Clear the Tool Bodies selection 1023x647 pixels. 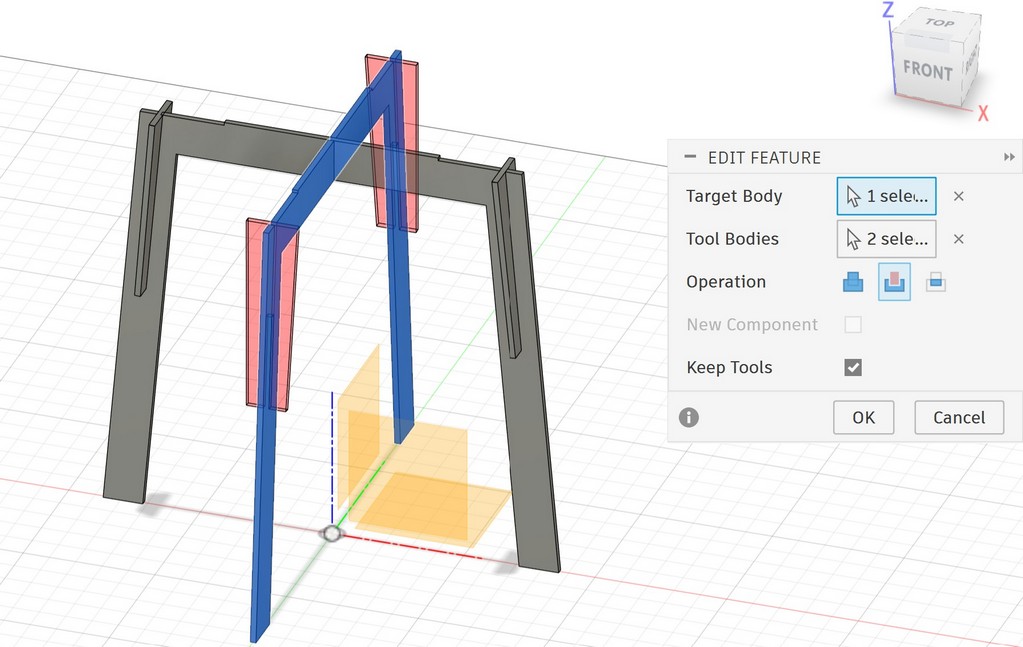click(x=958, y=239)
